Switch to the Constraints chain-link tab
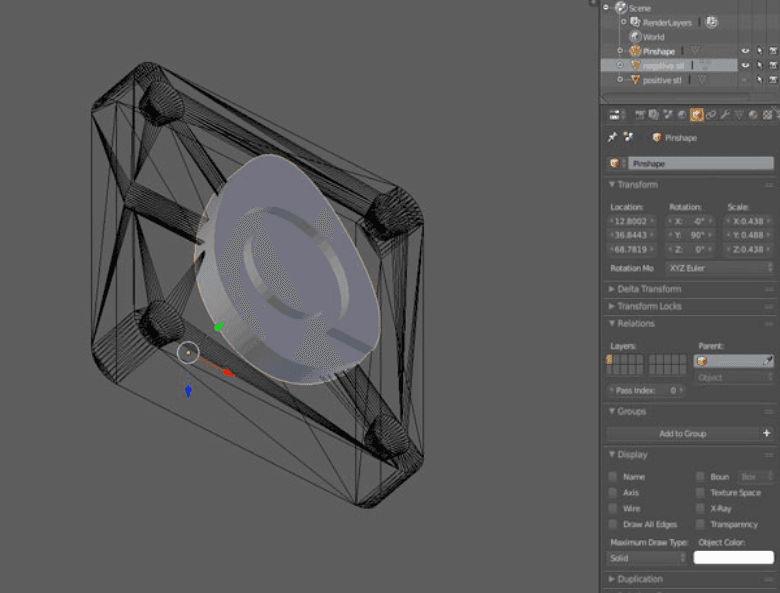Viewport: 780px width, 593px height. click(x=711, y=115)
